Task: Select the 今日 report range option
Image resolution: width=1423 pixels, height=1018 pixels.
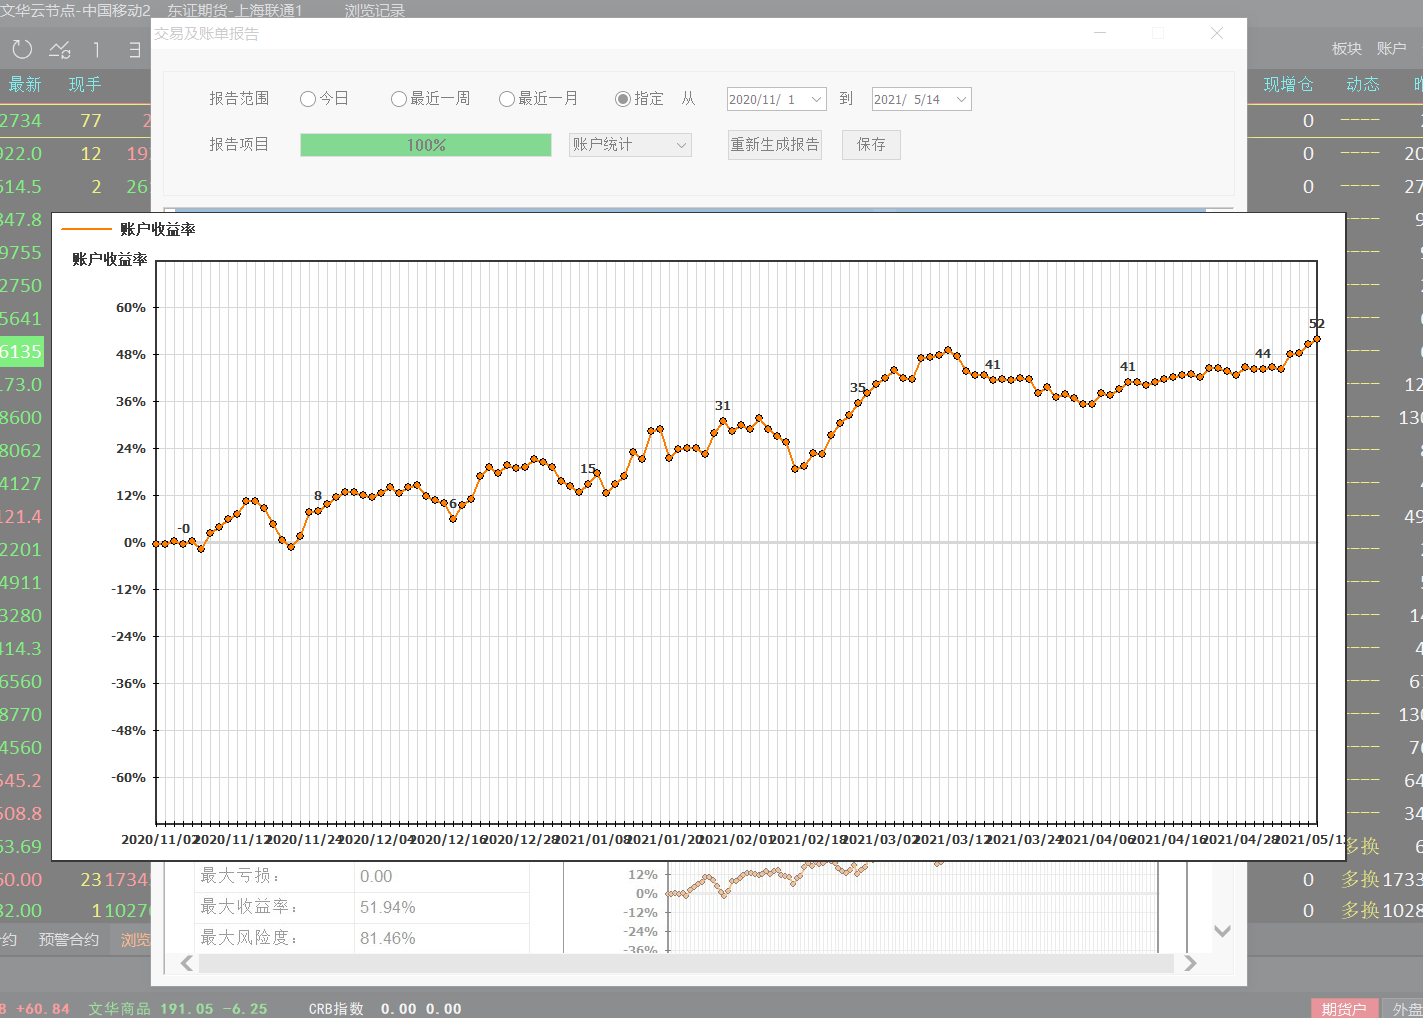Action: pos(308,99)
